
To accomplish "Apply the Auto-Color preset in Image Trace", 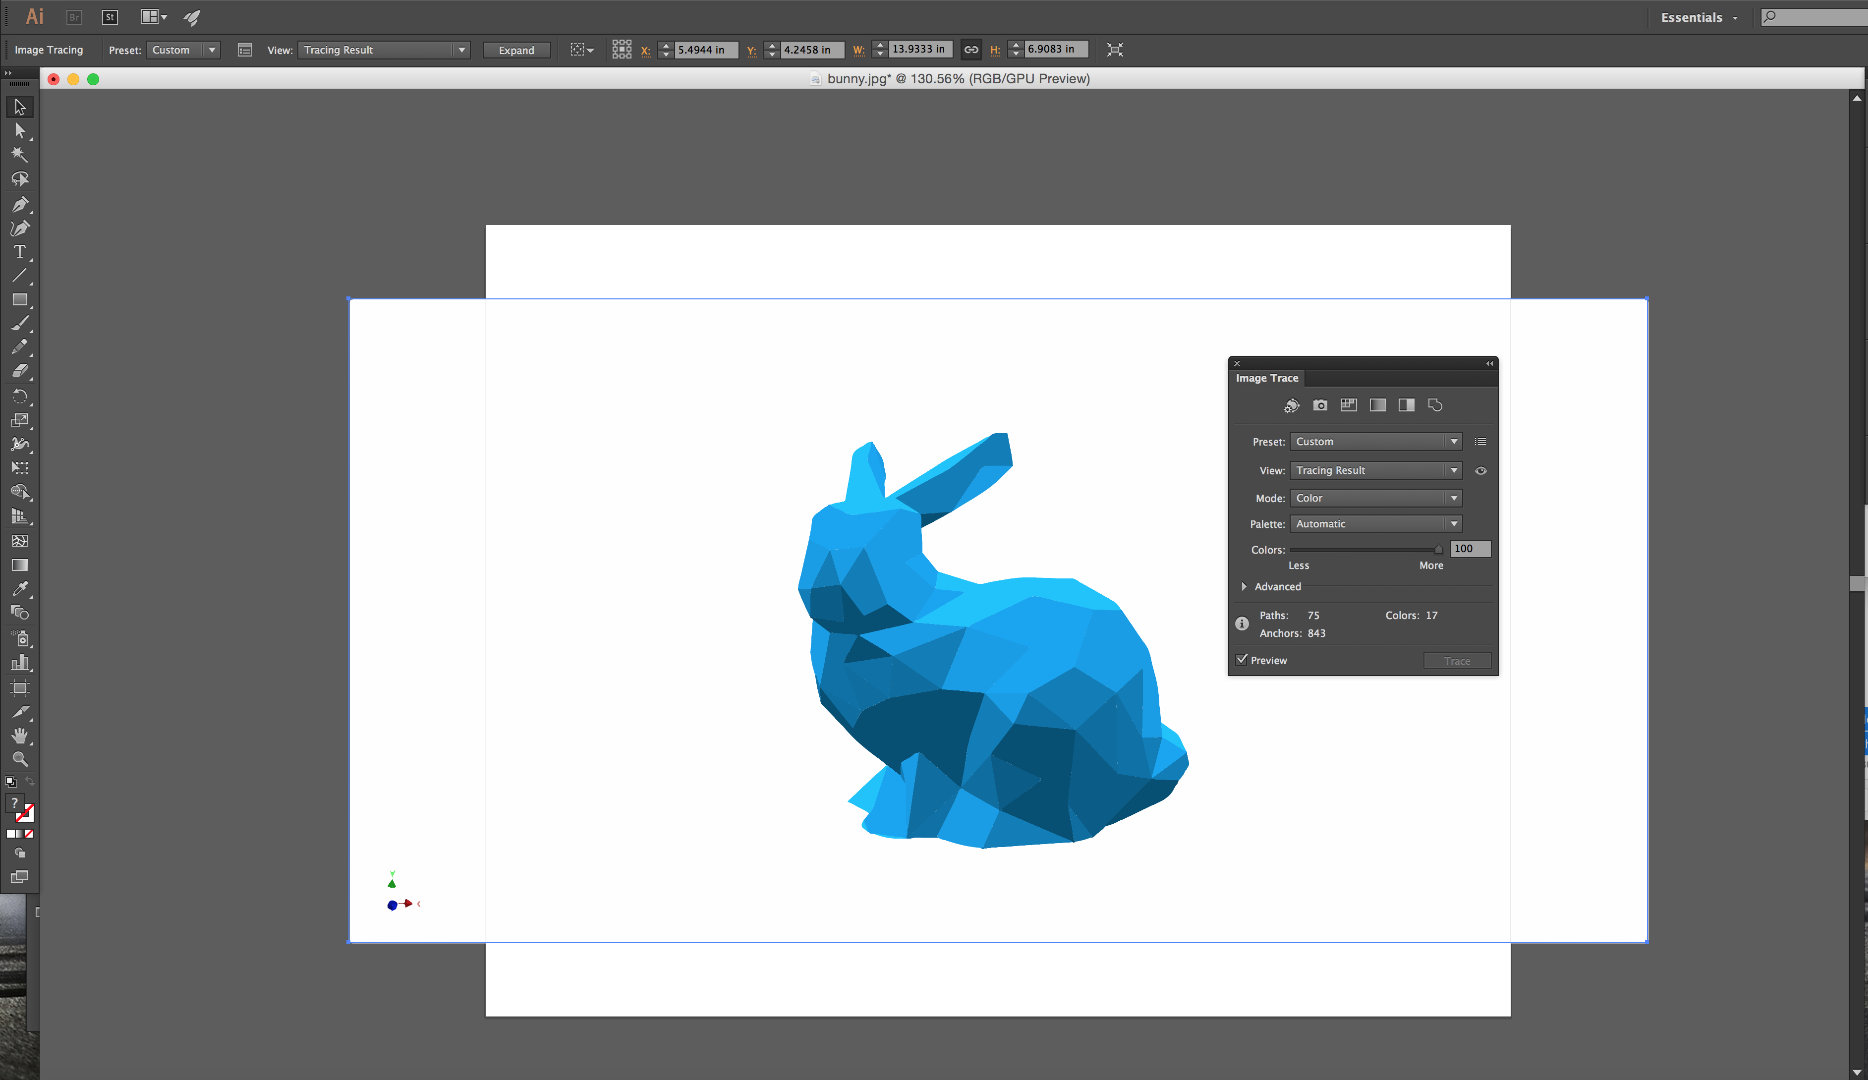I will coord(1291,405).
